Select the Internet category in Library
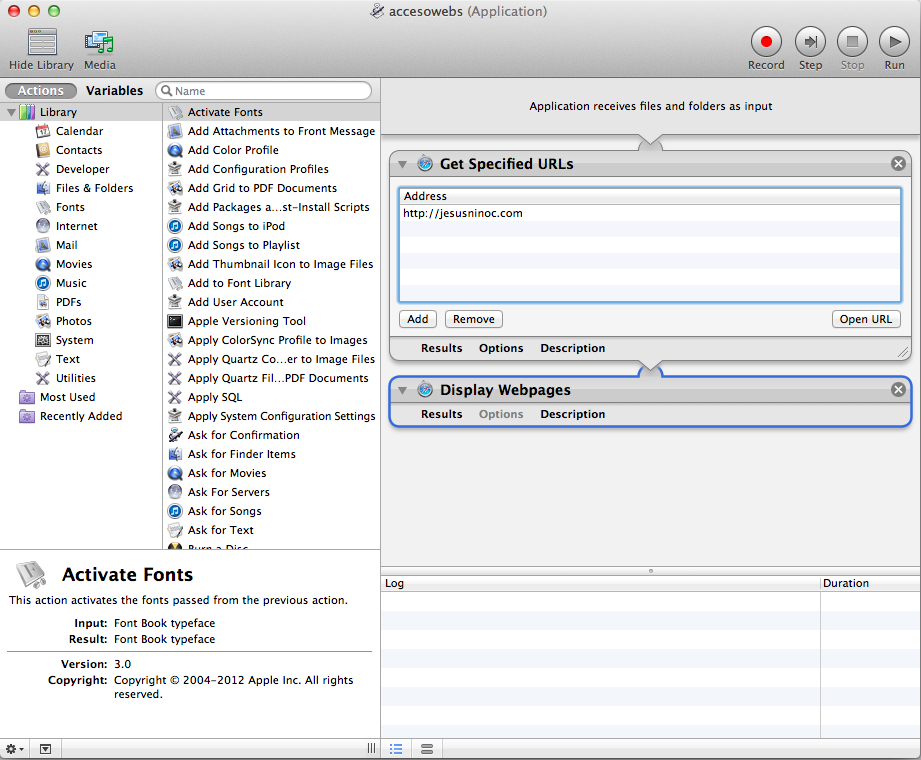Image resolution: width=921 pixels, height=760 pixels. point(76,226)
